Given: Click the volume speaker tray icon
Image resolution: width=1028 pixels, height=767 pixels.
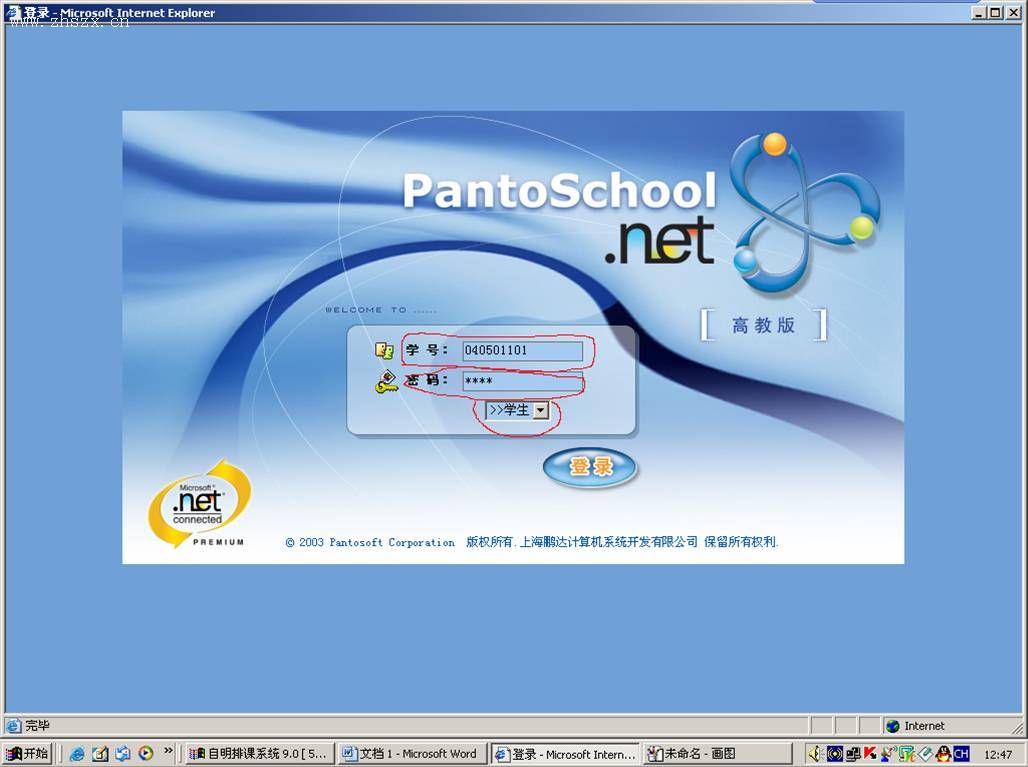Looking at the screenshot, I should 815,754.
